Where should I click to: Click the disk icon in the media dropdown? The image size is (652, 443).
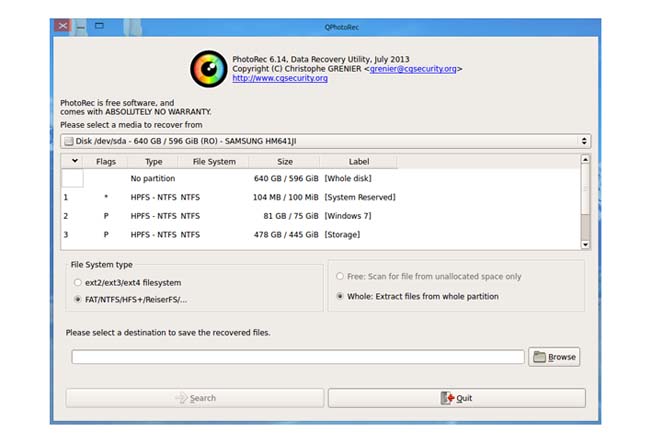[x=69, y=141]
